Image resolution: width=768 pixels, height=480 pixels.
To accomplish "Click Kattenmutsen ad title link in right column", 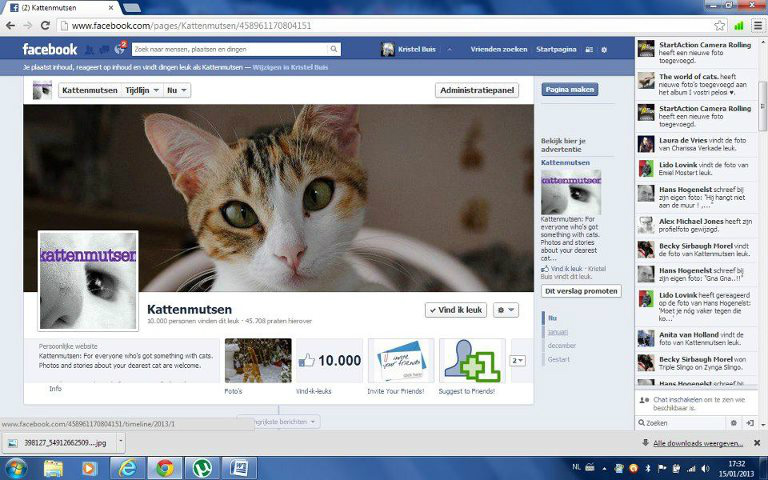I will tap(565, 163).
